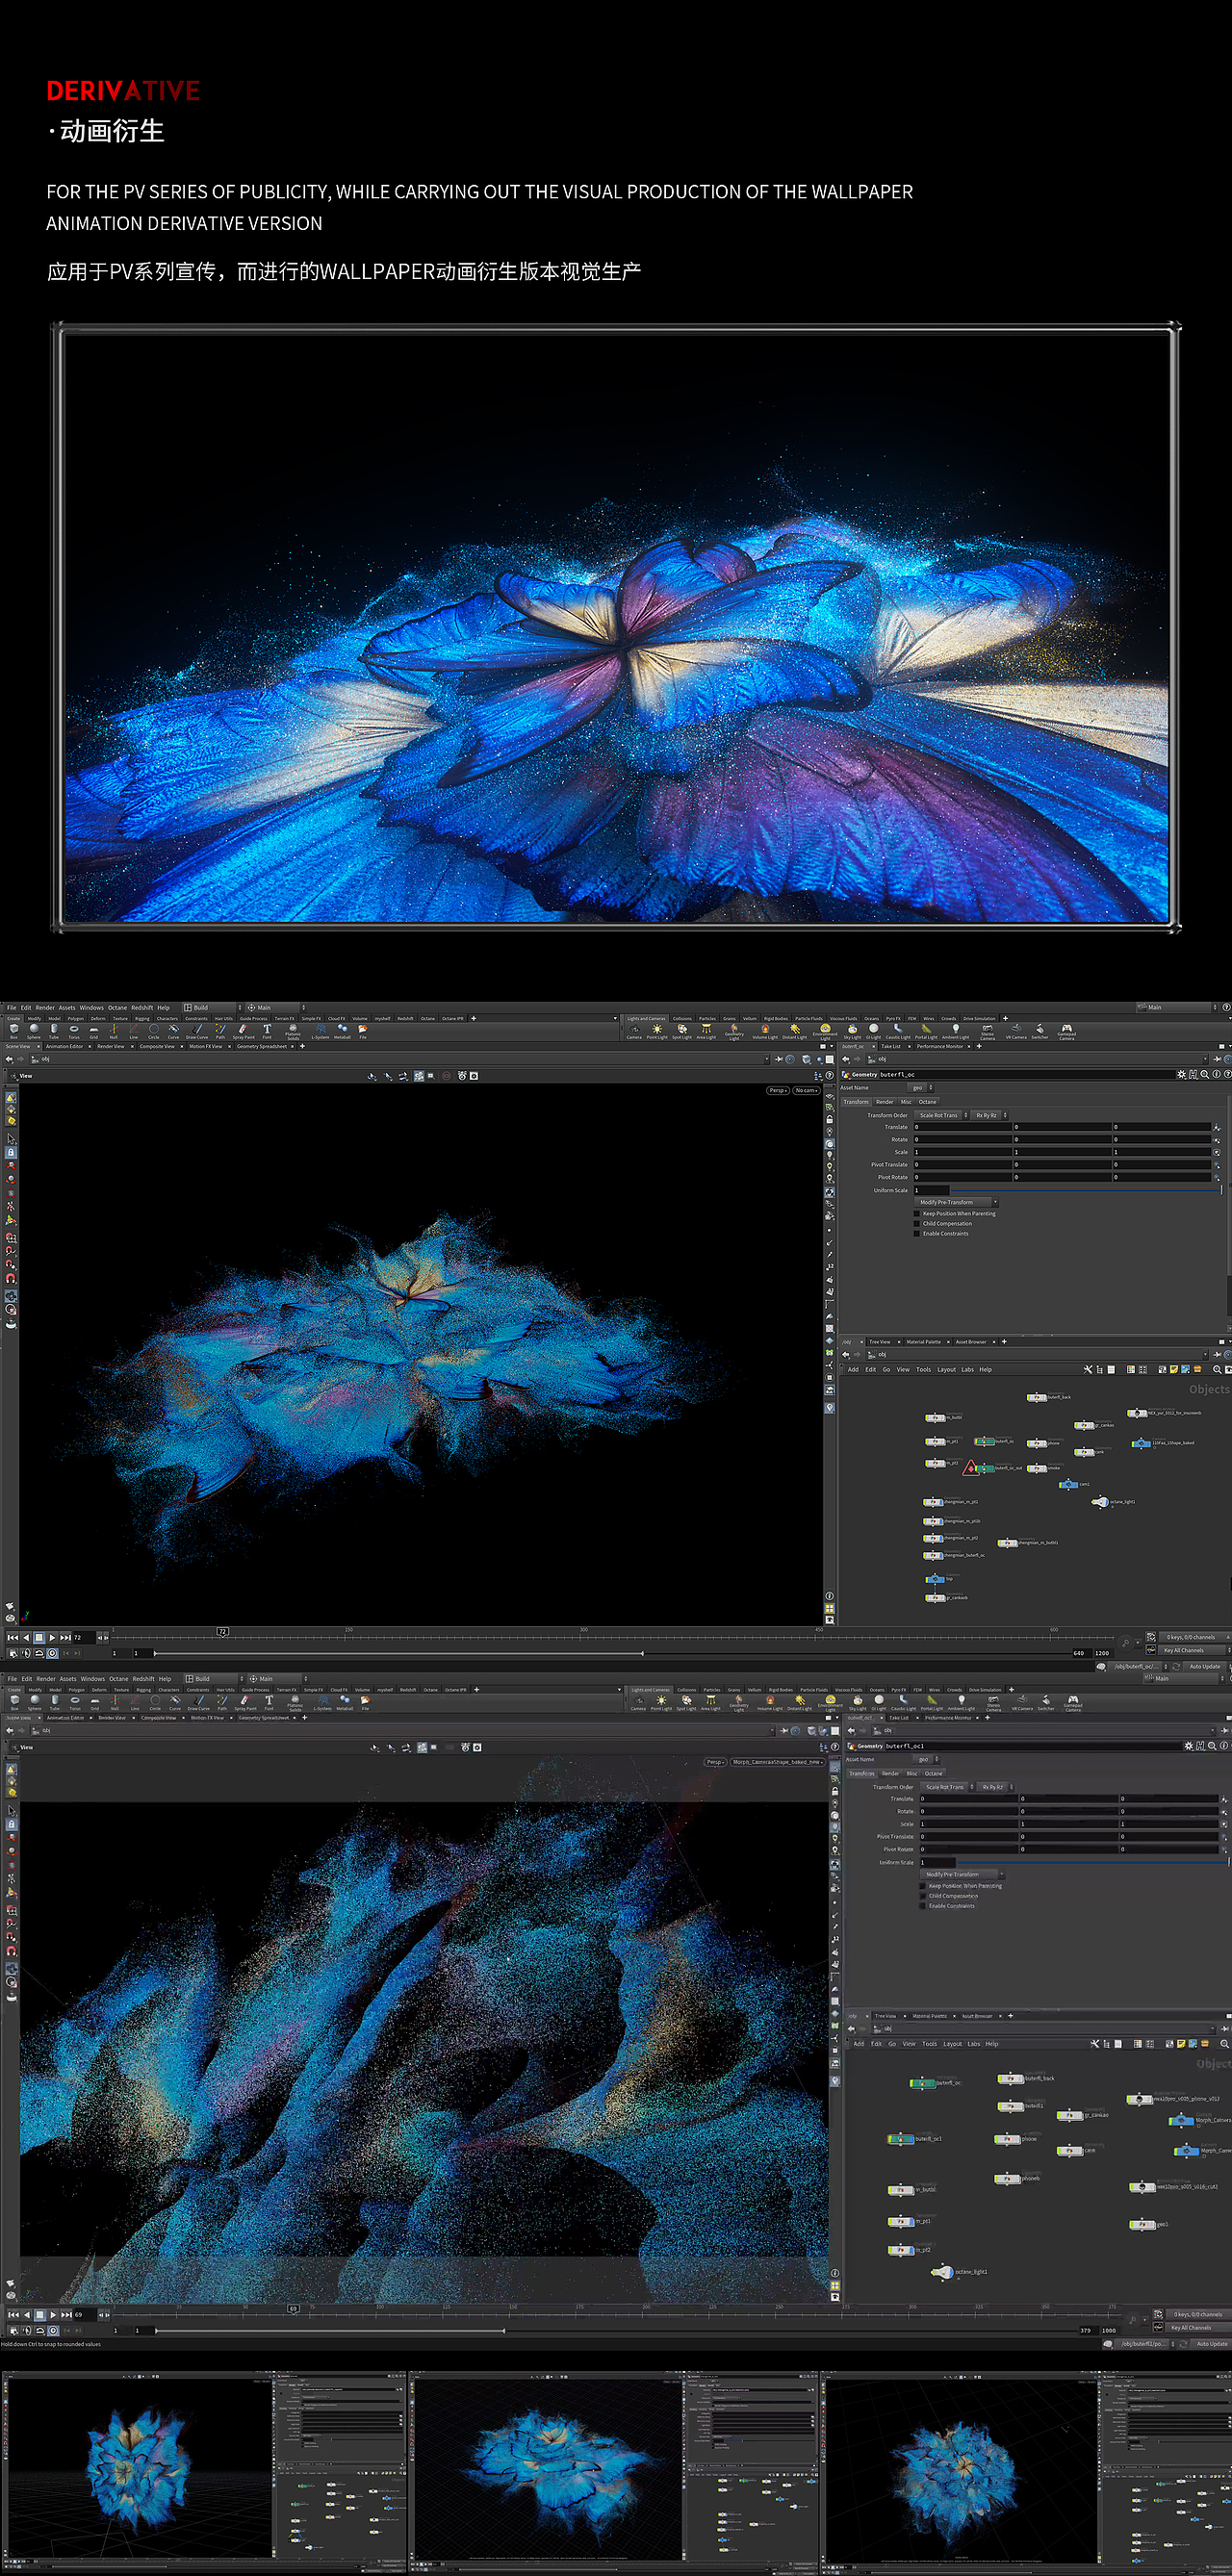Select the Draw Curve tool in upper Houdini shelf

[197, 1030]
